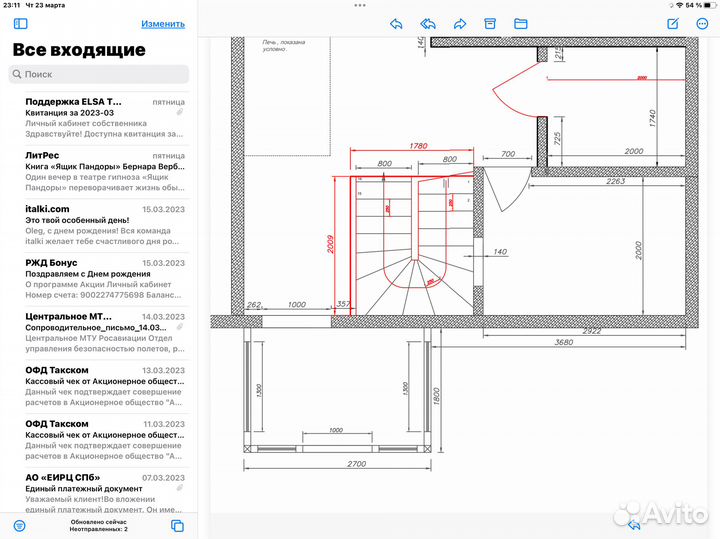Open the more options ellipsis menu
Viewport: 720px width, 539px height.
702,23
